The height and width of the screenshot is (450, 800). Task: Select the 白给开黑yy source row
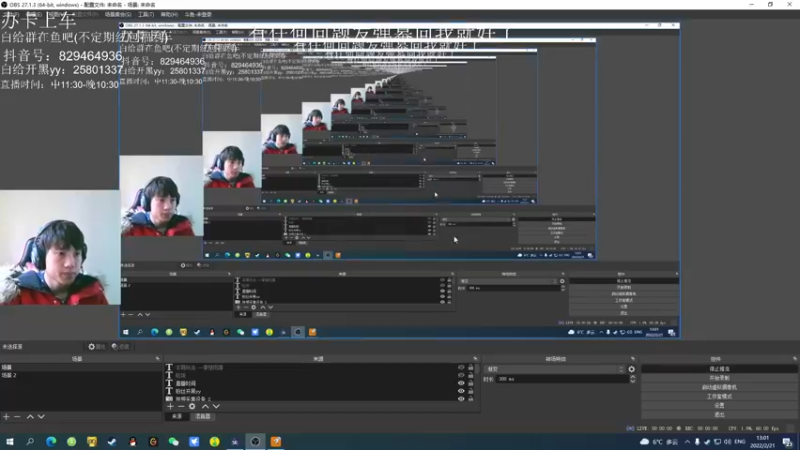click(x=312, y=391)
